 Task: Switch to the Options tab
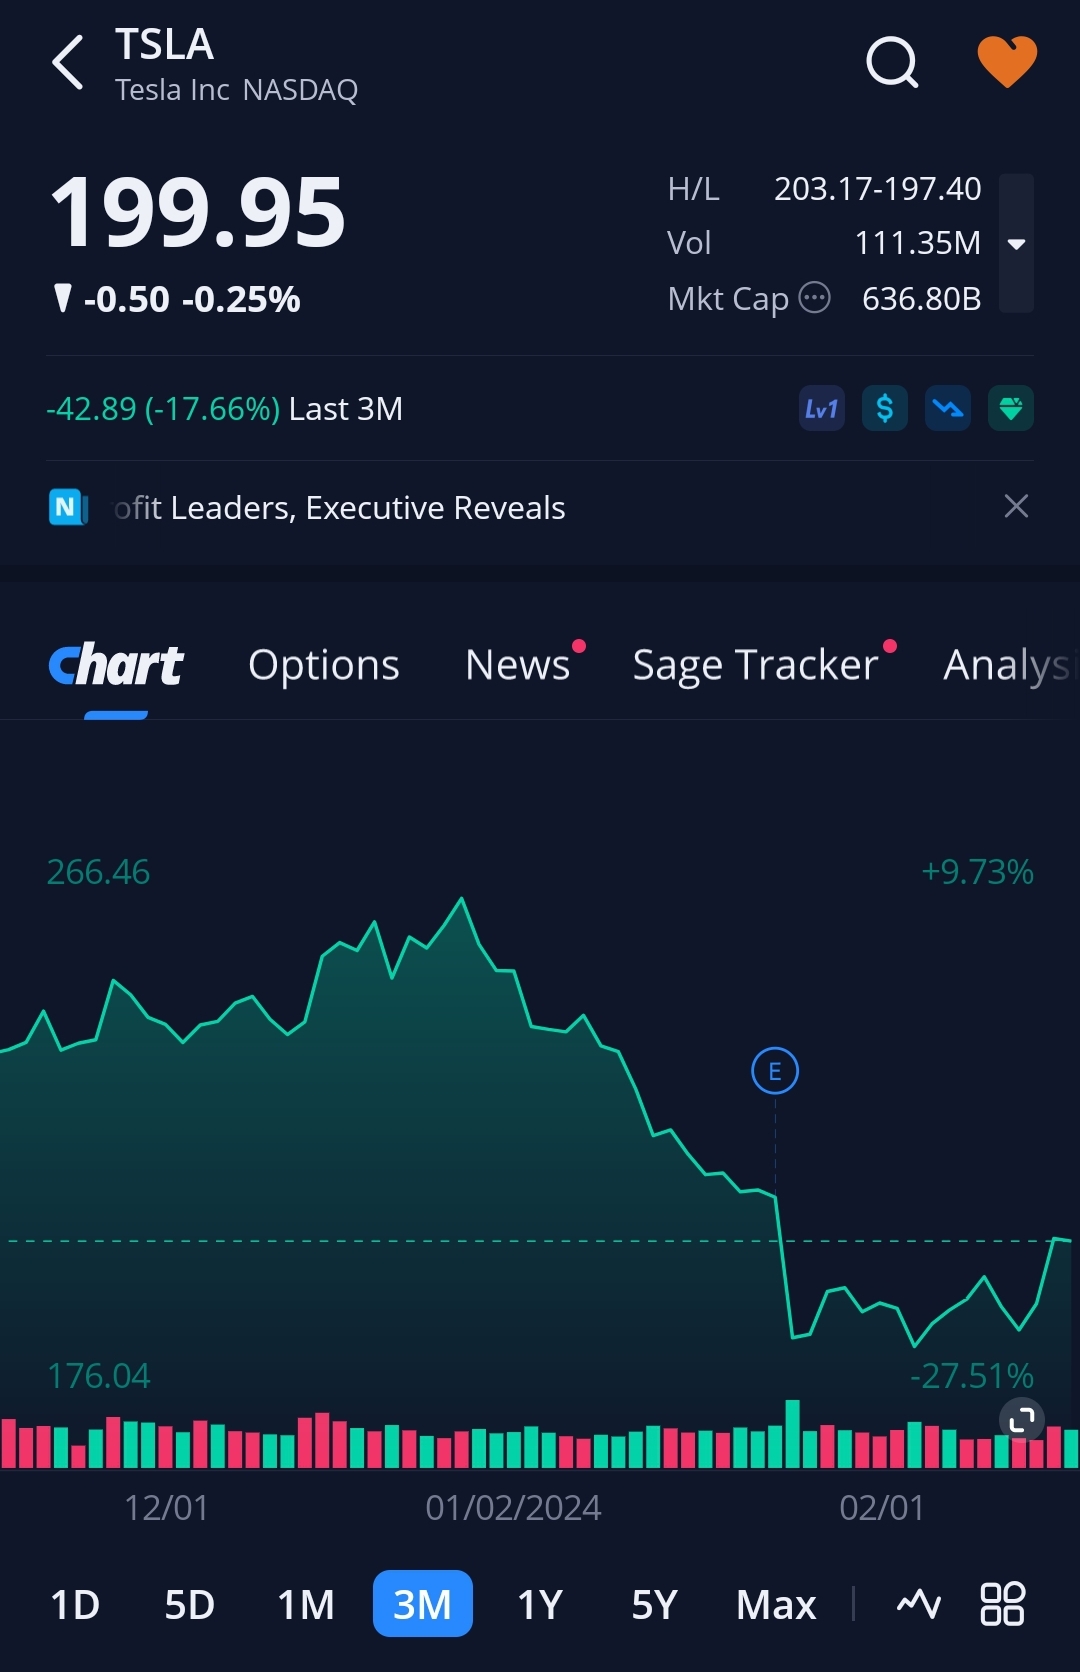coord(324,665)
